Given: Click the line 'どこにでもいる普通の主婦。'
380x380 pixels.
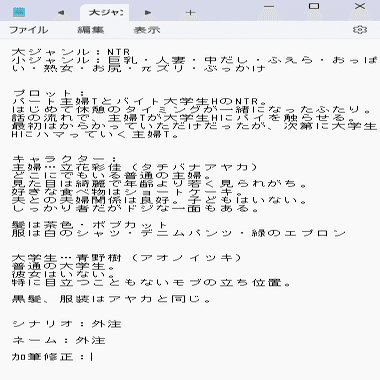Looking at the screenshot, I should [112, 175].
